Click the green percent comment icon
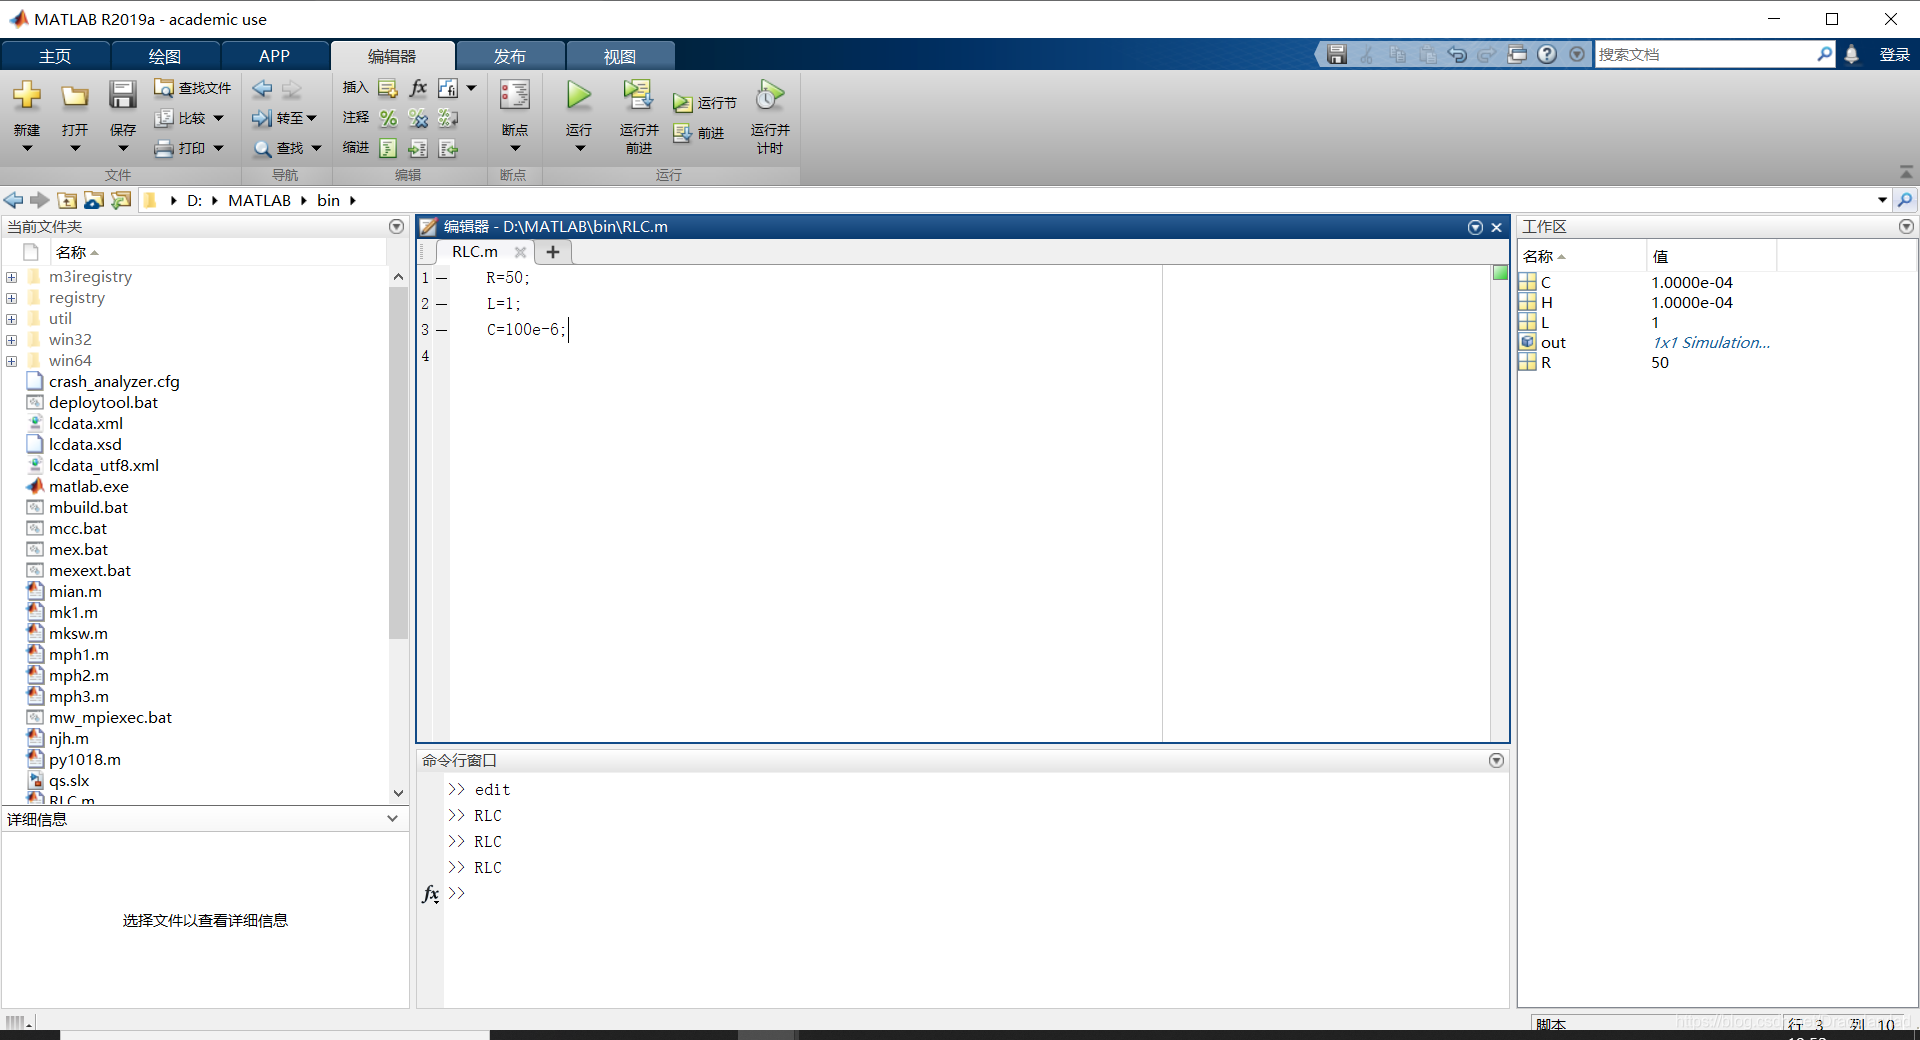This screenshot has height=1040, width=1920. pyautogui.click(x=388, y=118)
